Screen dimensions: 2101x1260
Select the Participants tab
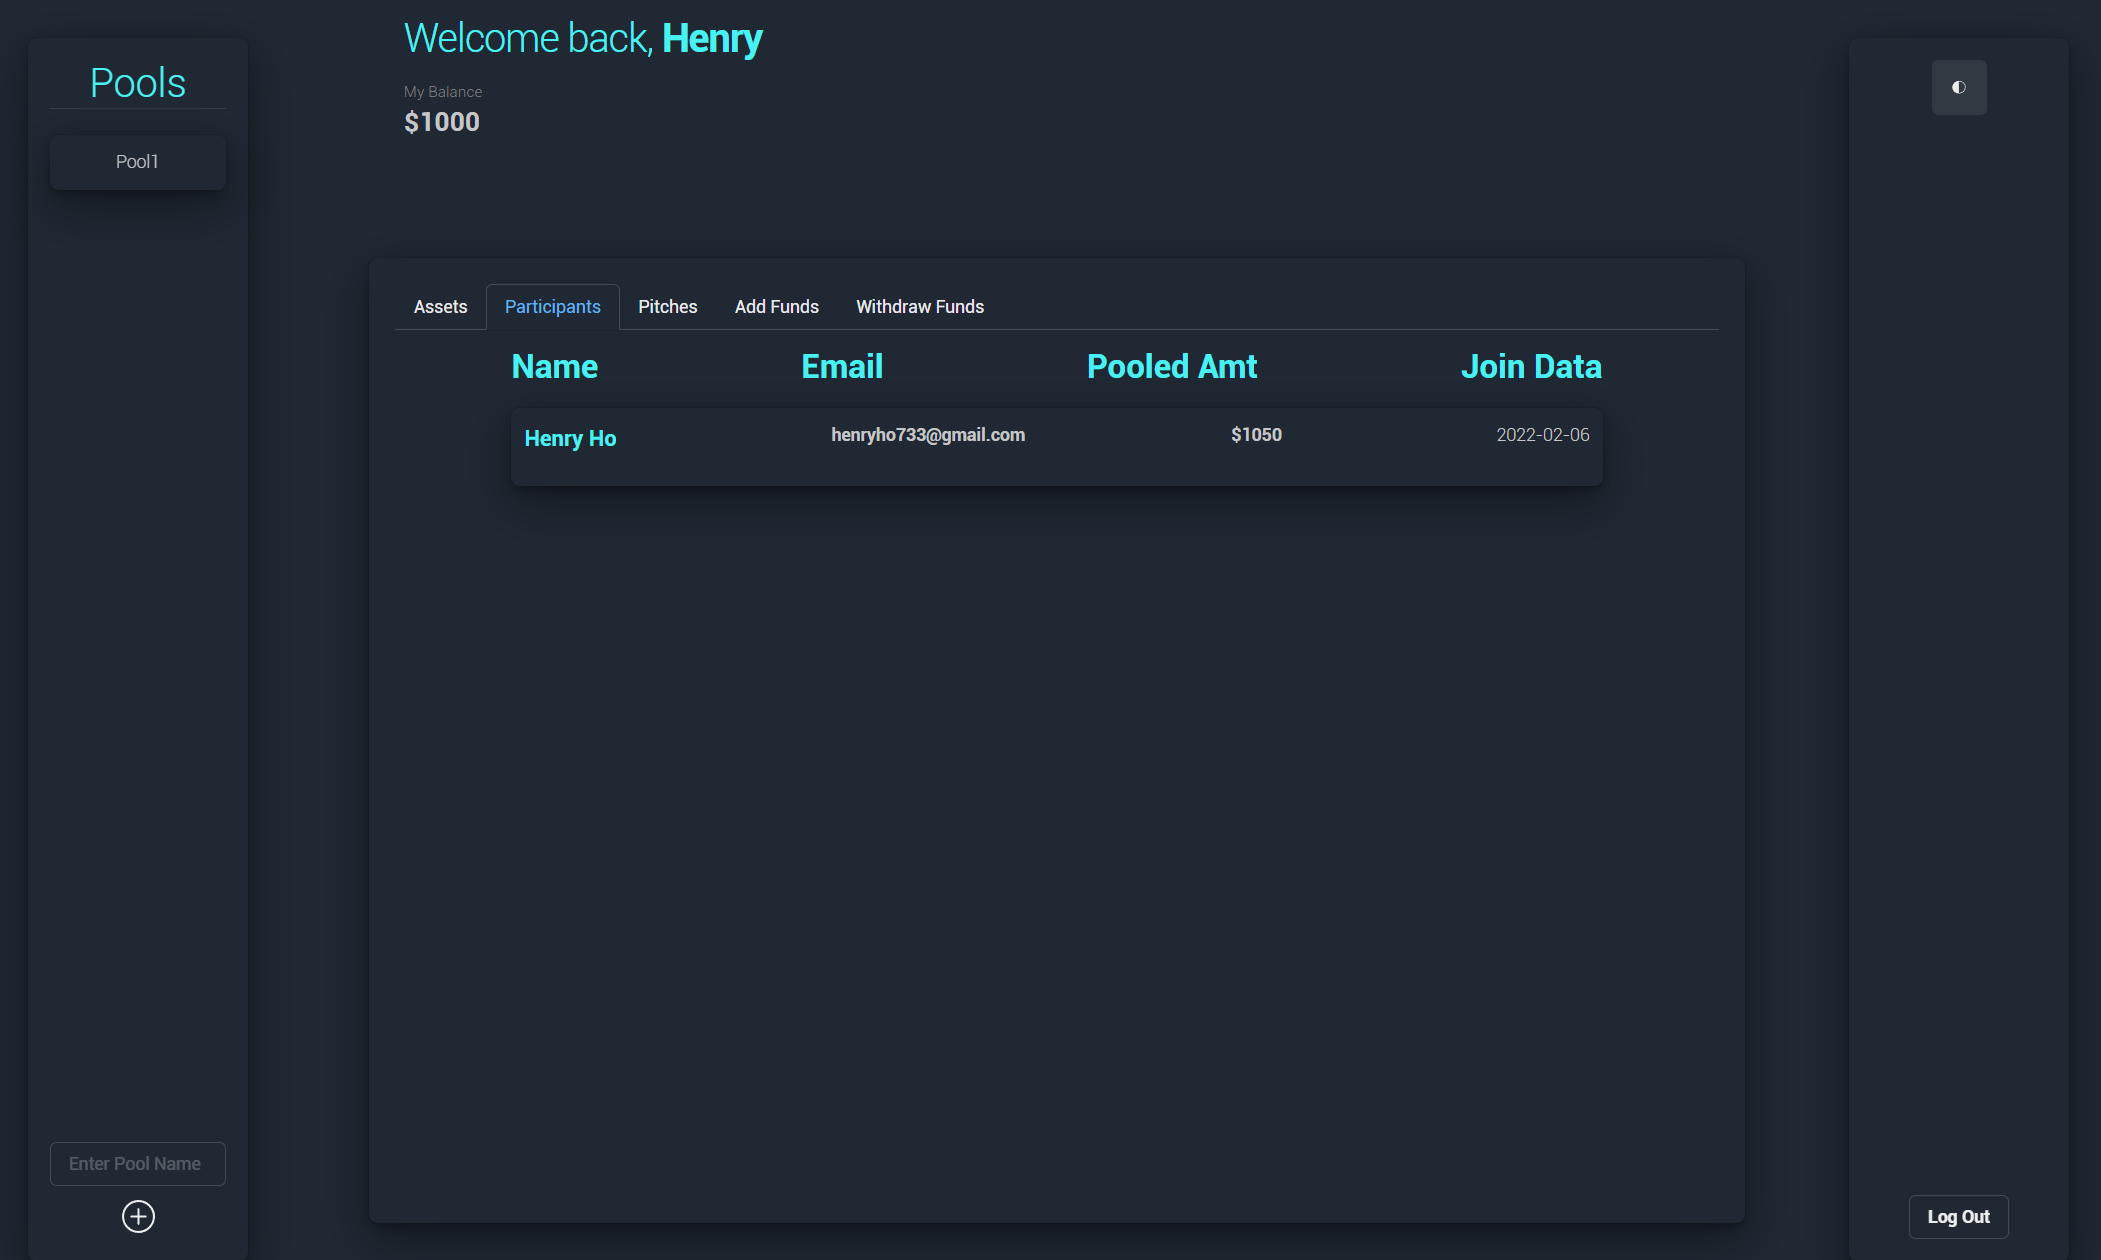(552, 307)
